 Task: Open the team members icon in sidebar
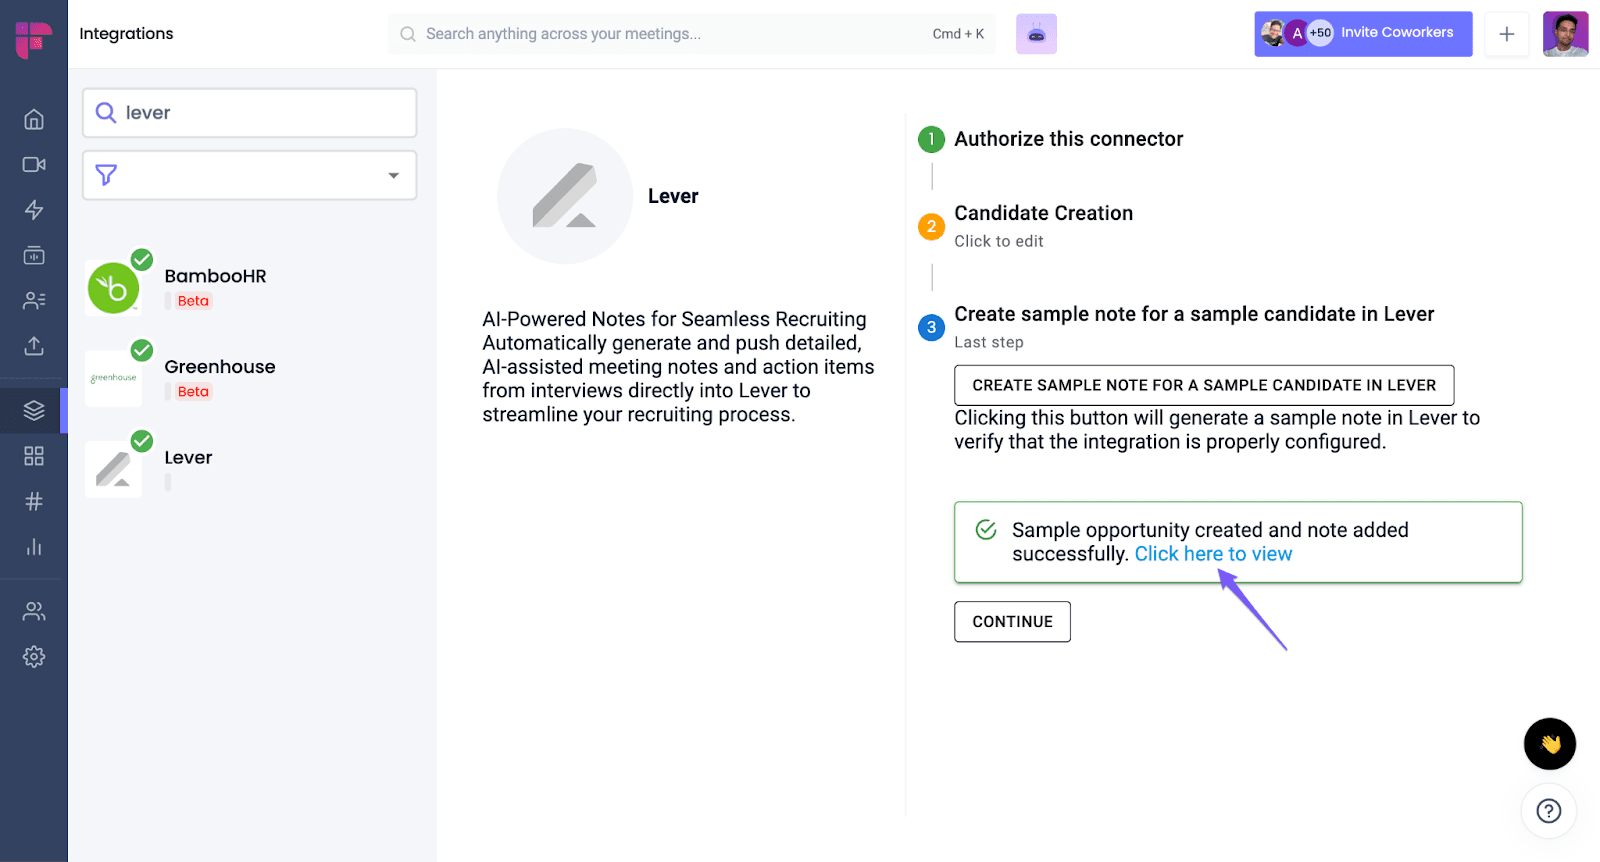[x=34, y=611]
